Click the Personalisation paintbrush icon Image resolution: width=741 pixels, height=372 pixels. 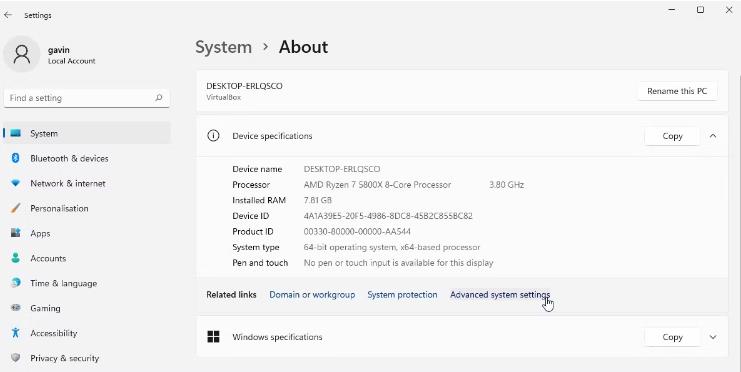point(16,208)
